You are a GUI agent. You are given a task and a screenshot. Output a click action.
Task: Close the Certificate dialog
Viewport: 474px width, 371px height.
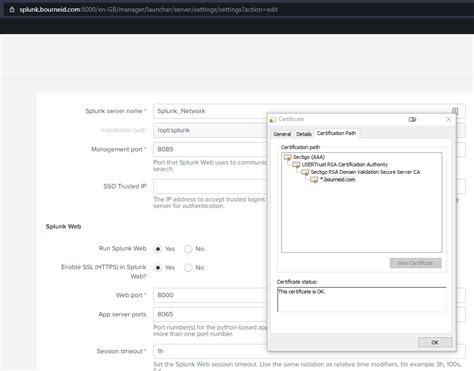(x=449, y=119)
